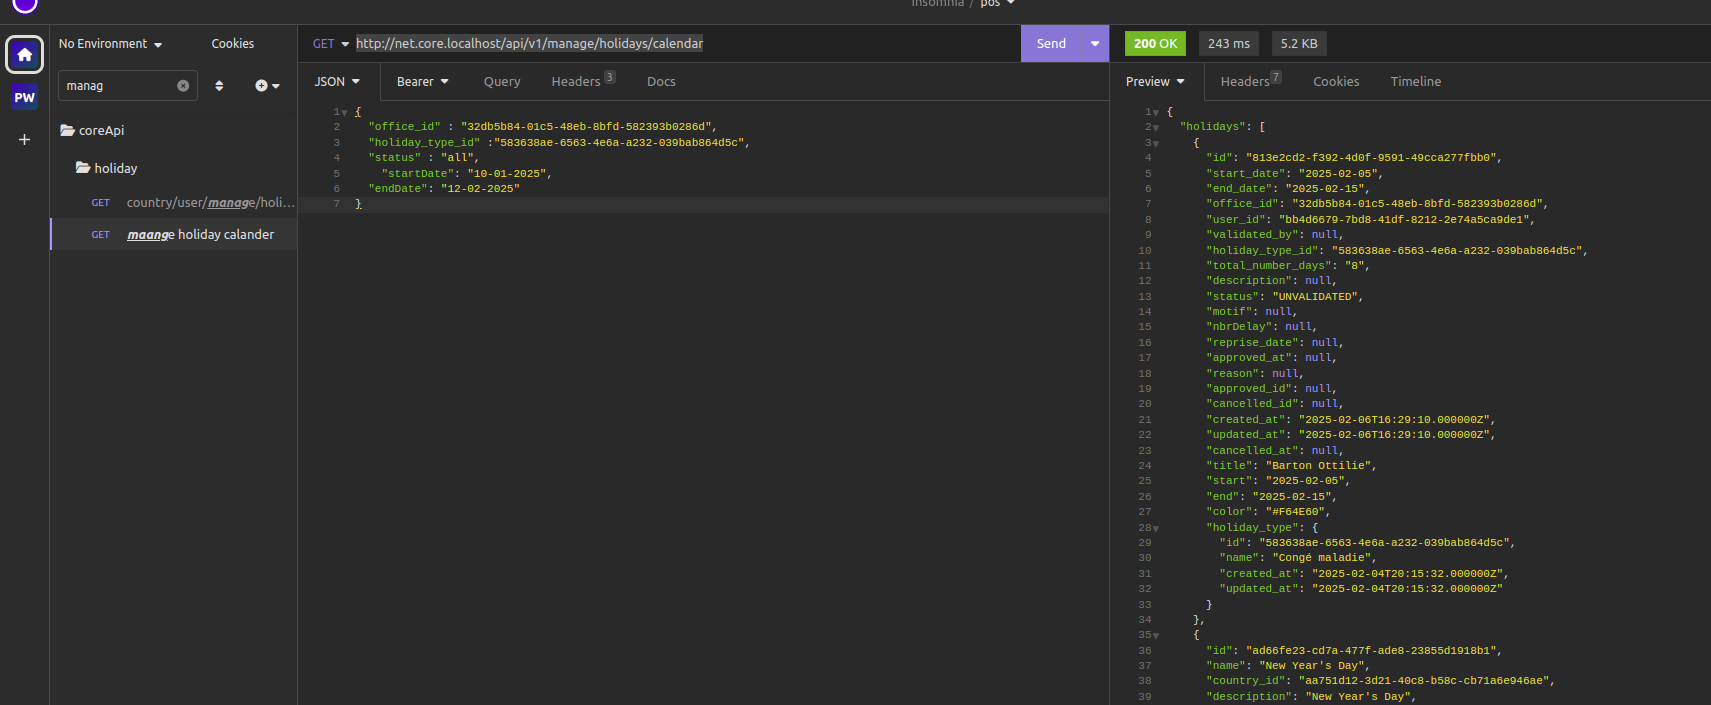
Task: Open the JSON body type dropdown
Action: tap(337, 82)
